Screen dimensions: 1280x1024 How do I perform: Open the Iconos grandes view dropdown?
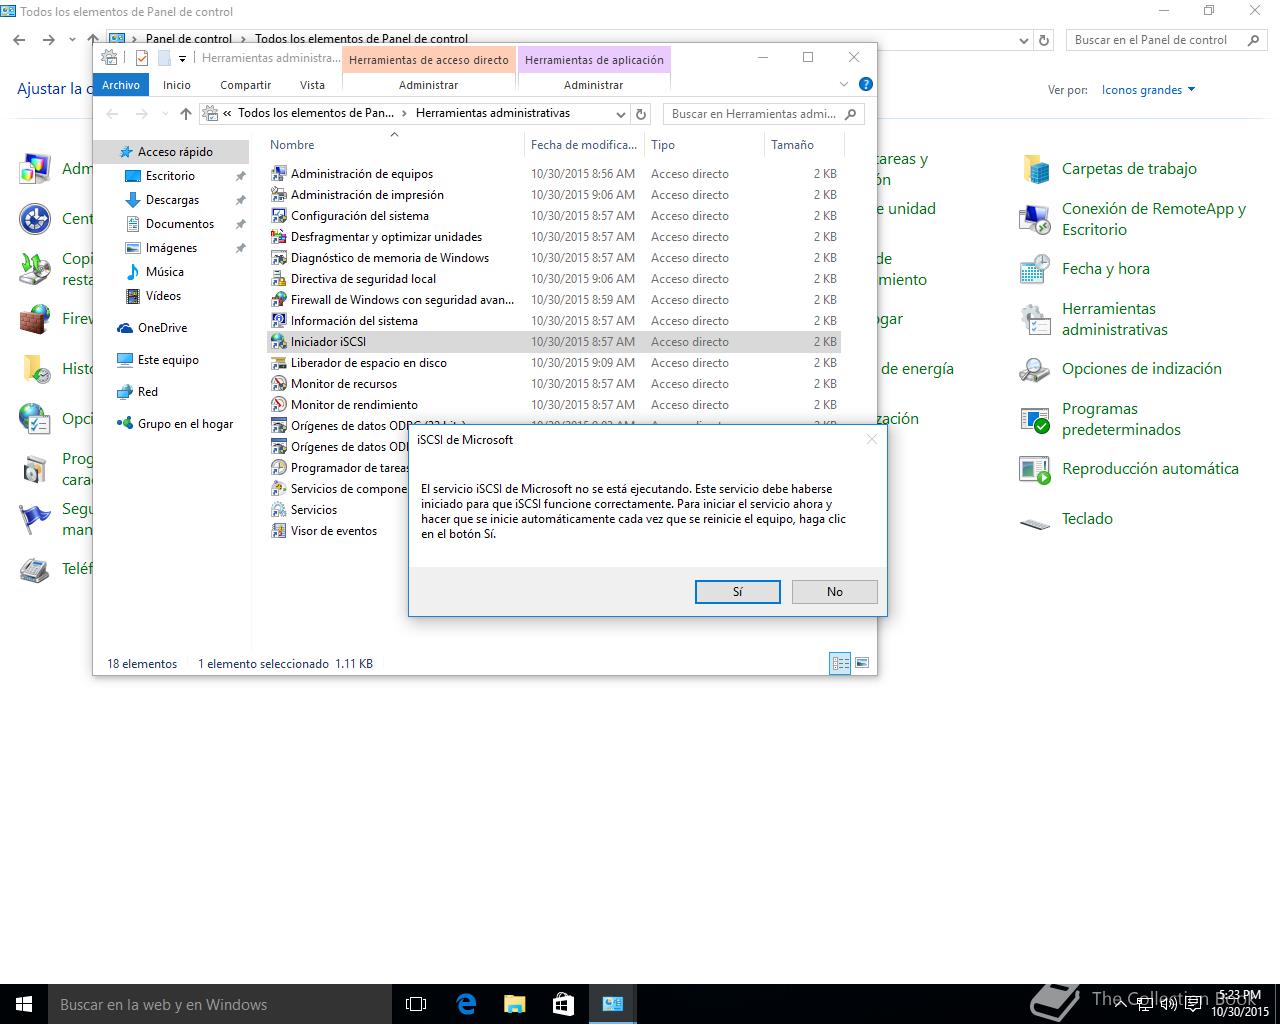(1148, 90)
